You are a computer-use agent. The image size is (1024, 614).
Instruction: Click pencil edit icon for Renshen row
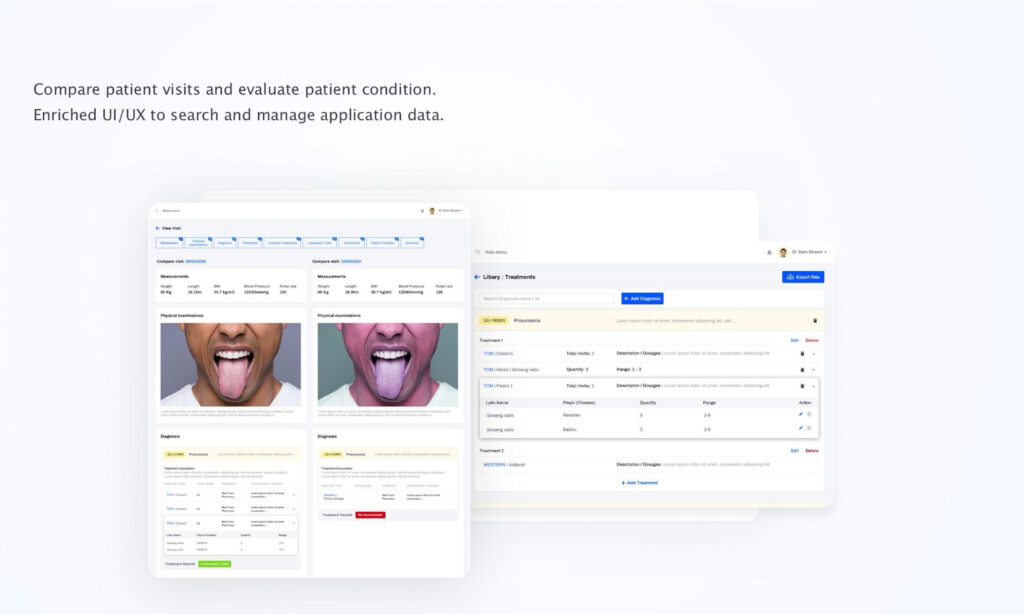click(800, 414)
